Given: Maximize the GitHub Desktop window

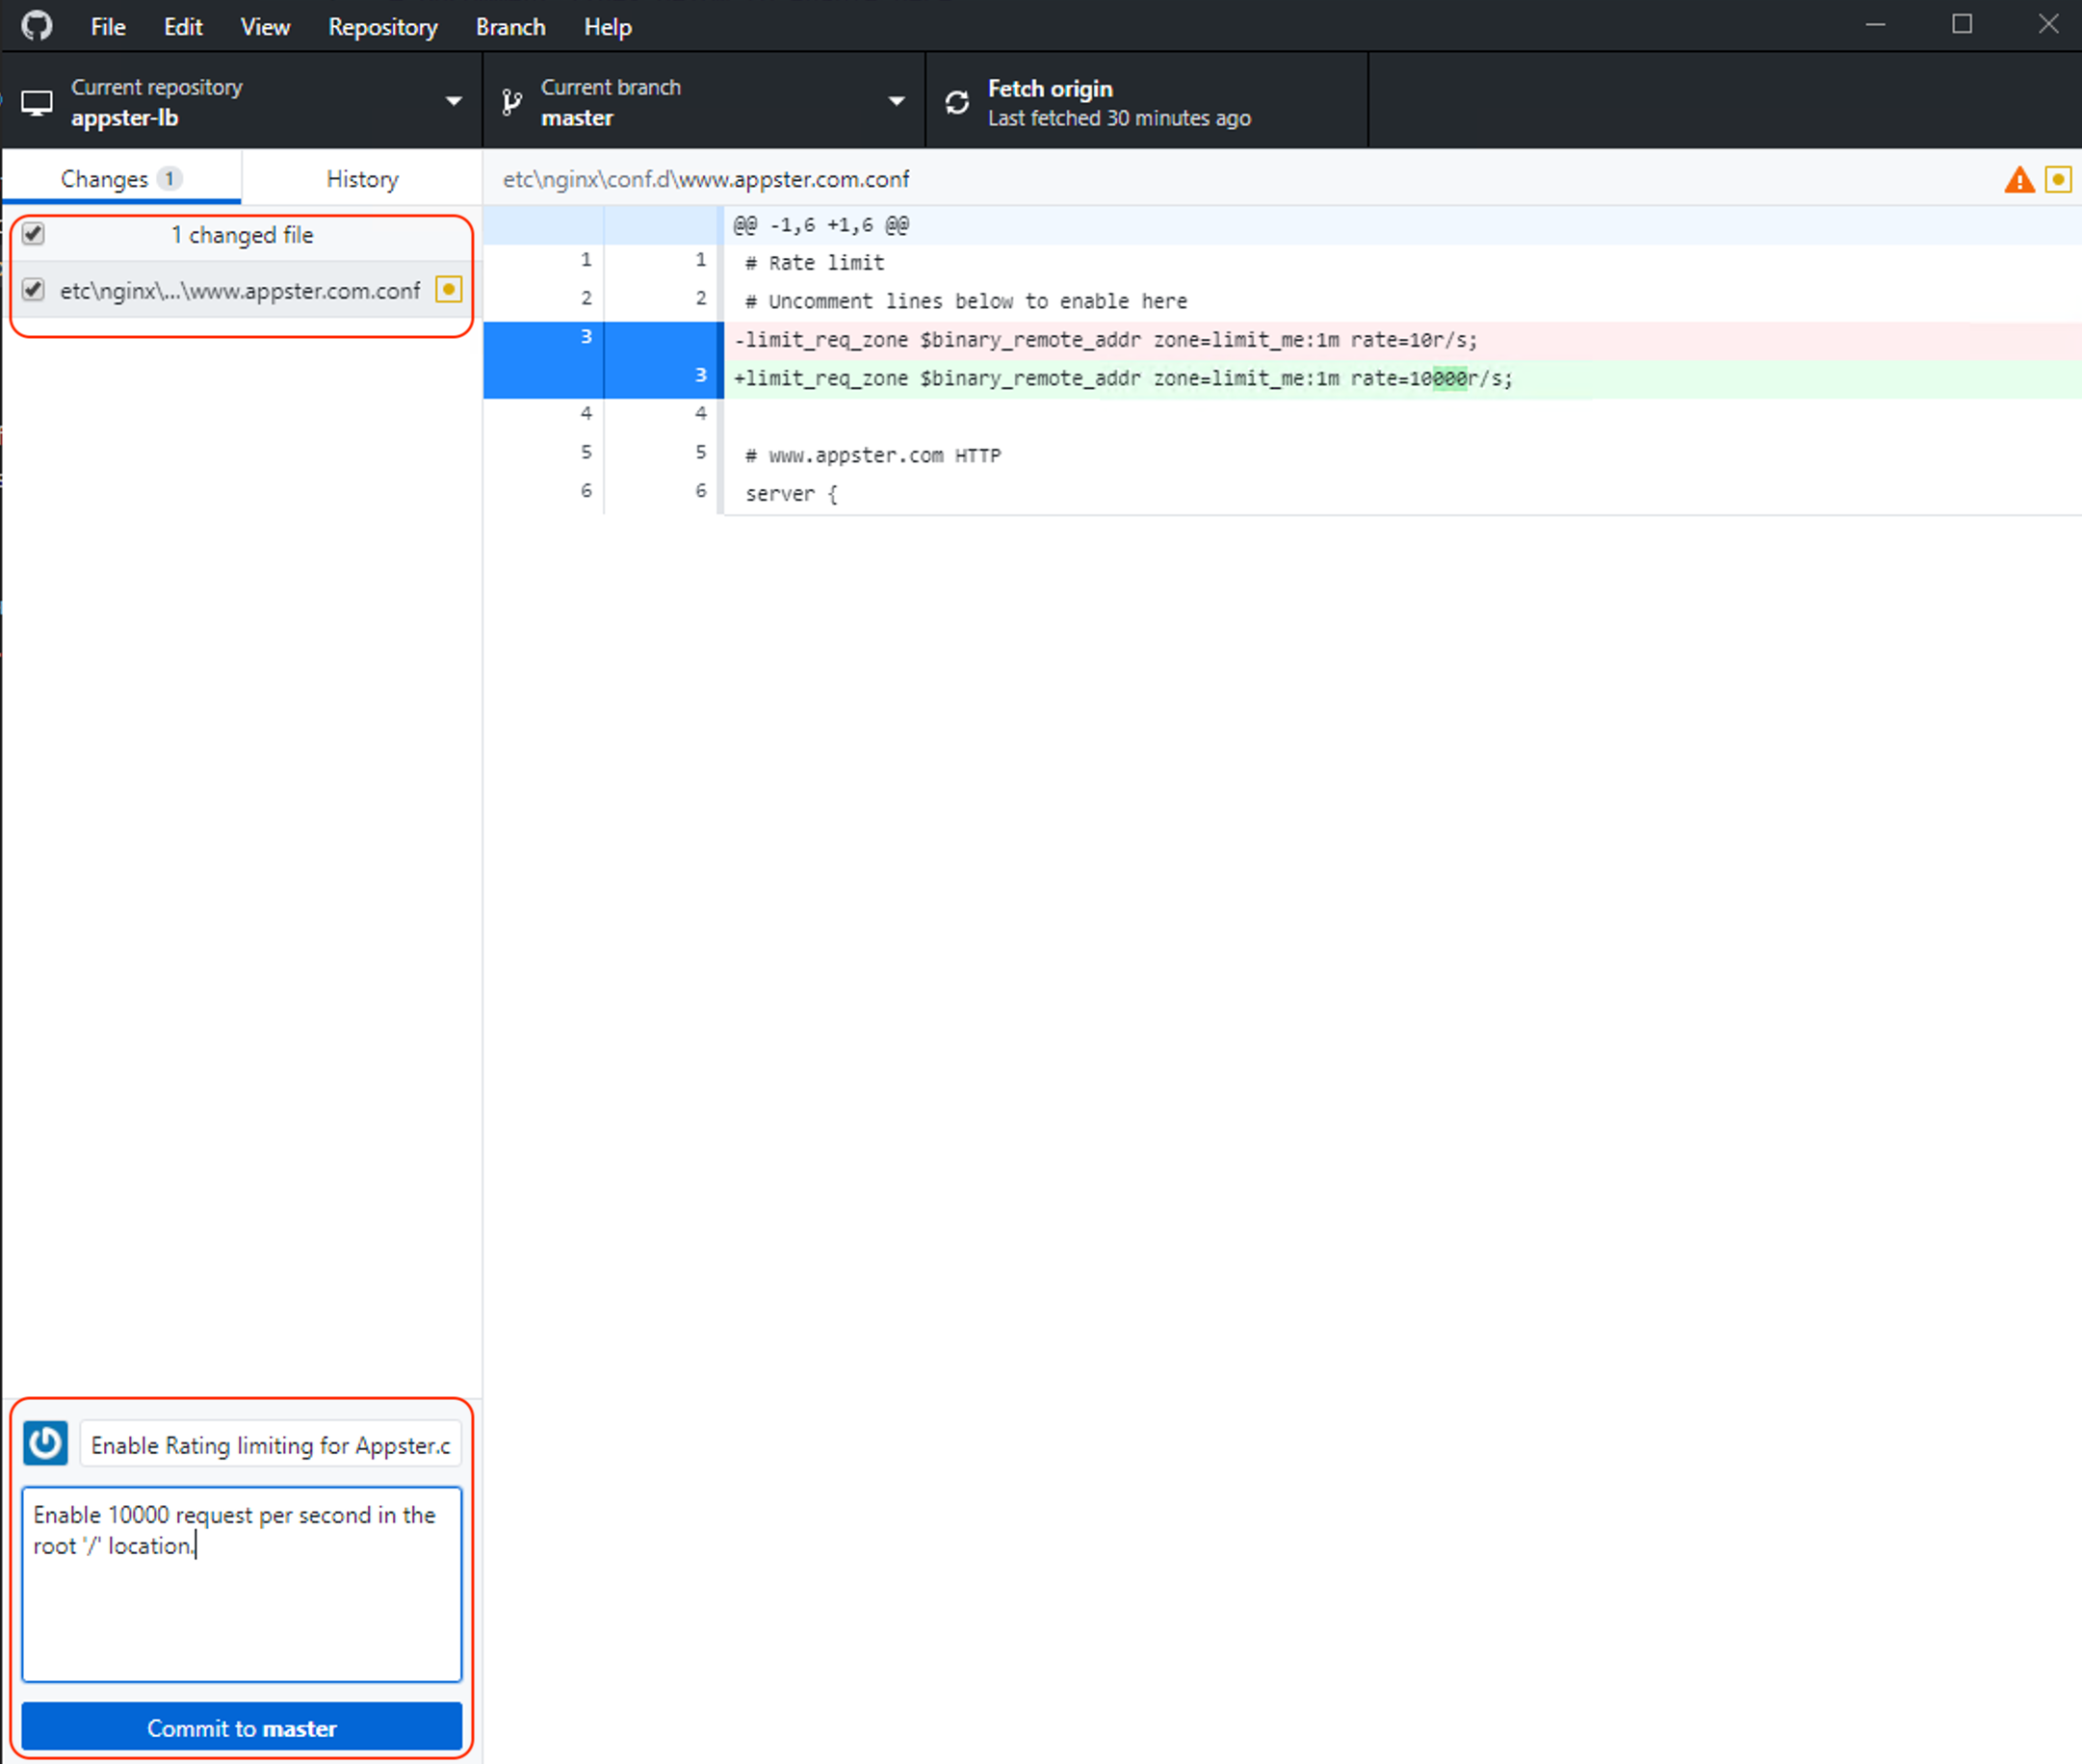Looking at the screenshot, I should tap(1962, 25).
